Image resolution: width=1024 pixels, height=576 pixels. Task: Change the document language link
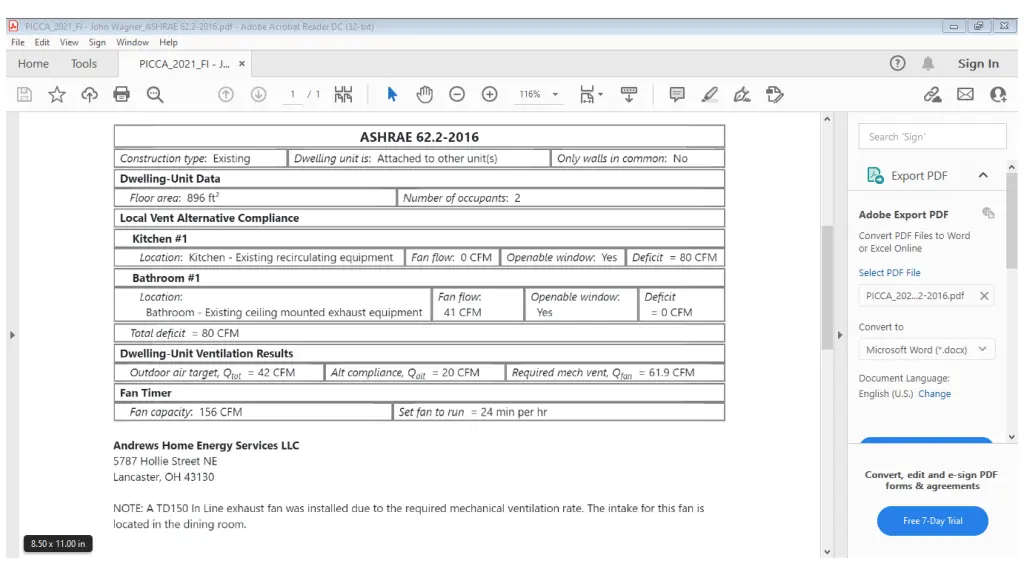point(934,394)
